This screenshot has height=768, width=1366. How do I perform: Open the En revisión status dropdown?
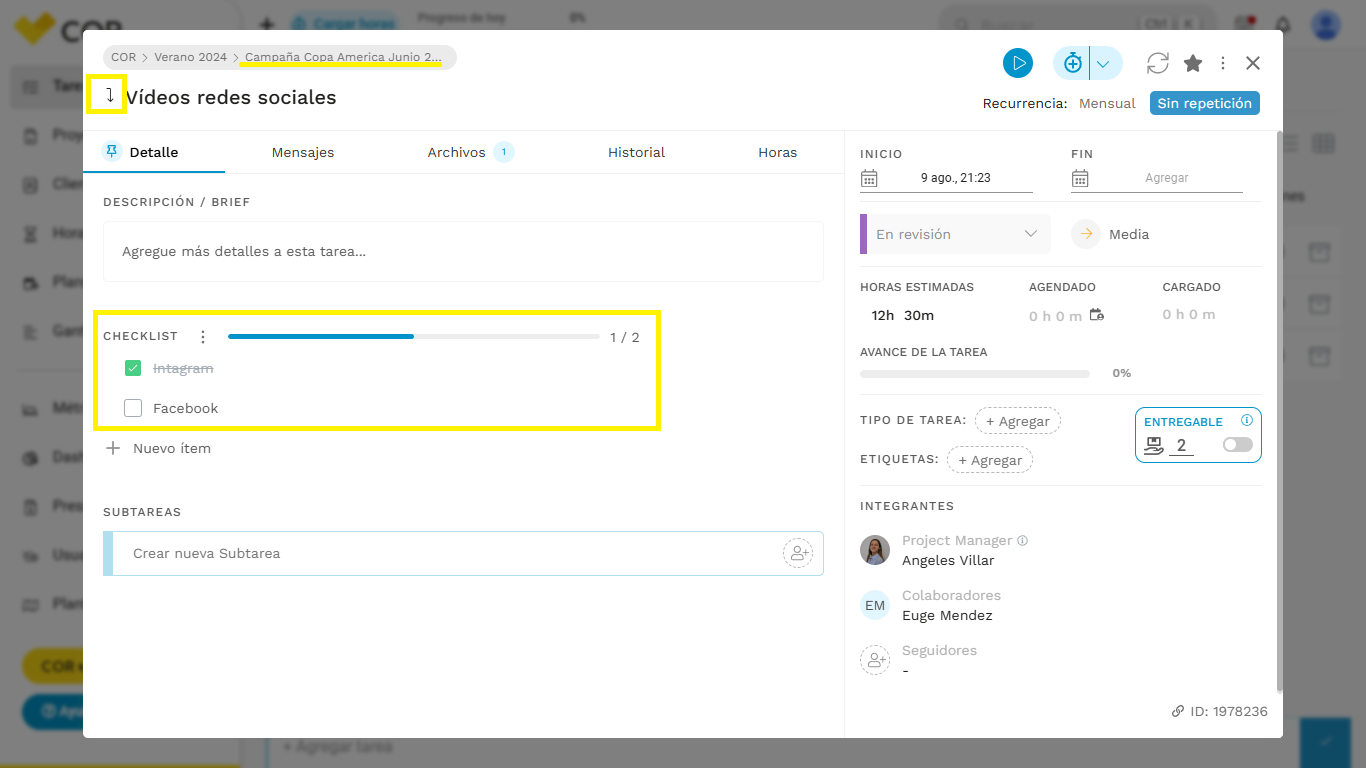click(x=955, y=234)
